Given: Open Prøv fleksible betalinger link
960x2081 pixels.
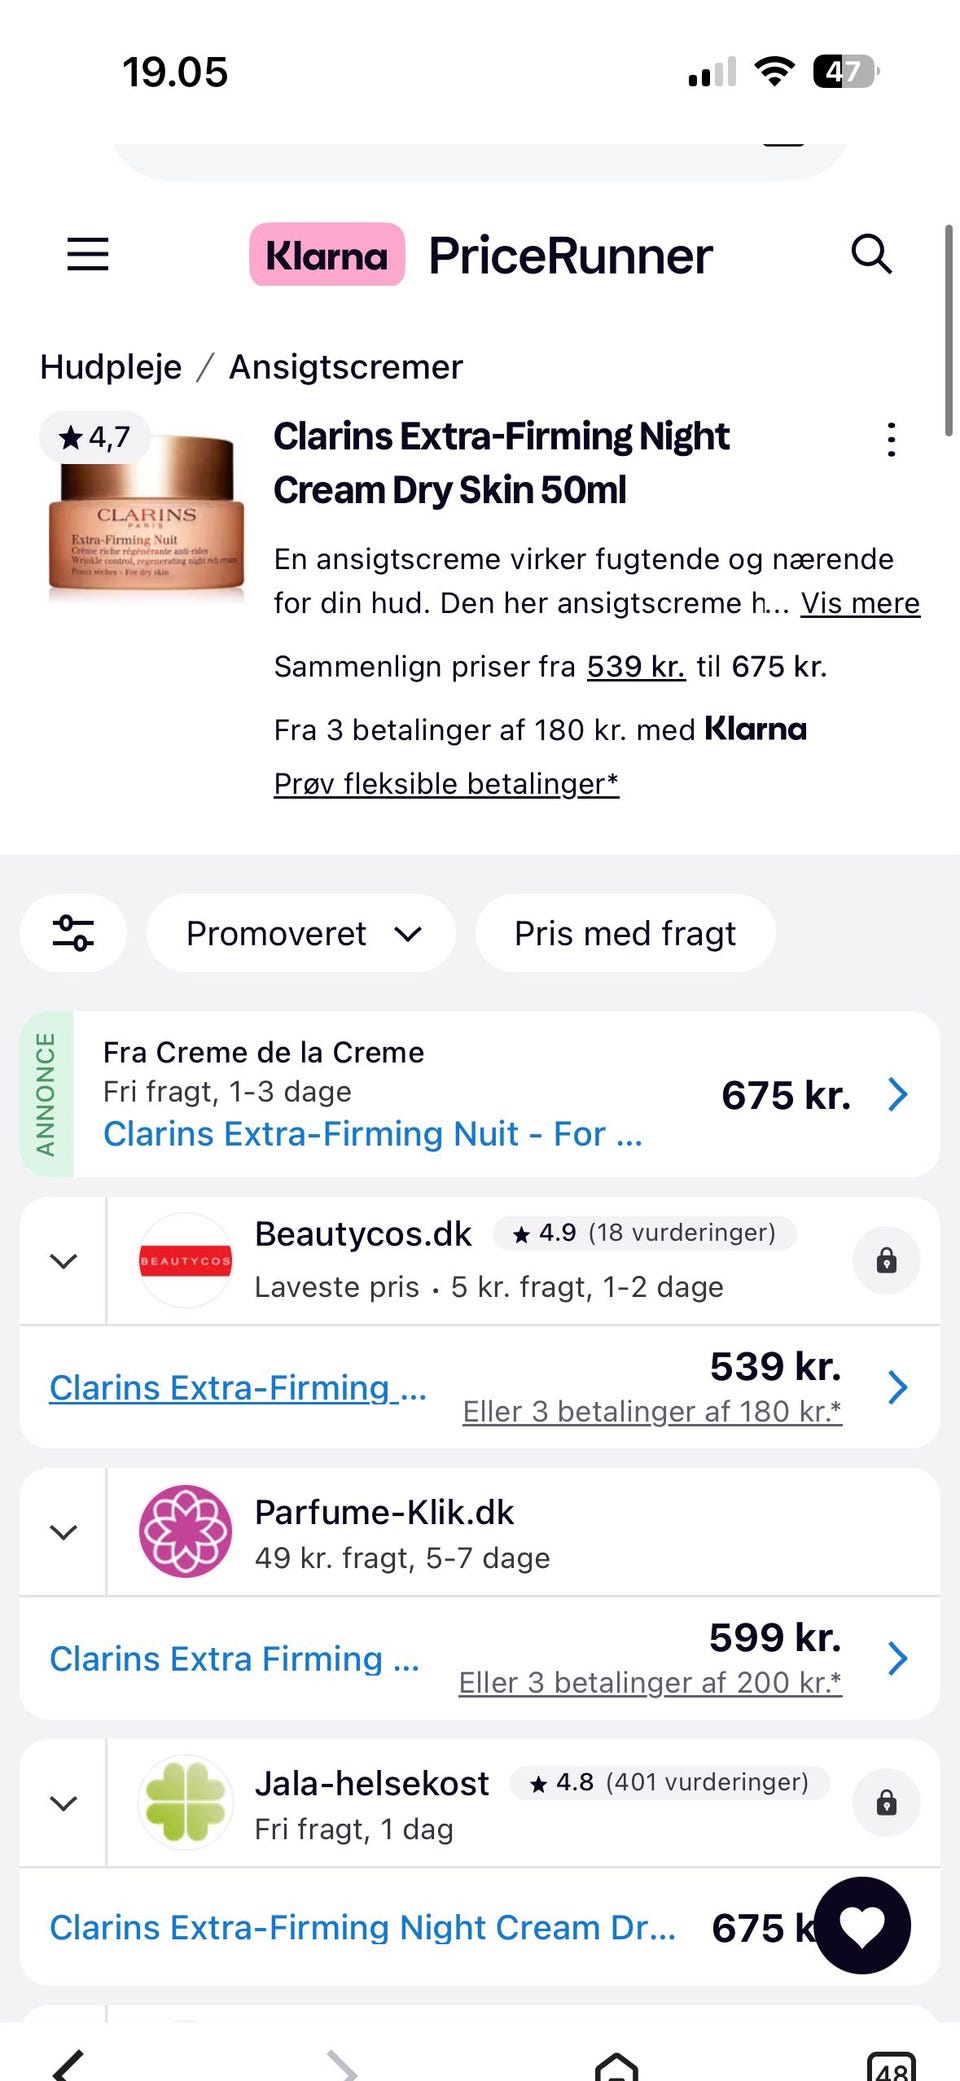Looking at the screenshot, I should (446, 784).
